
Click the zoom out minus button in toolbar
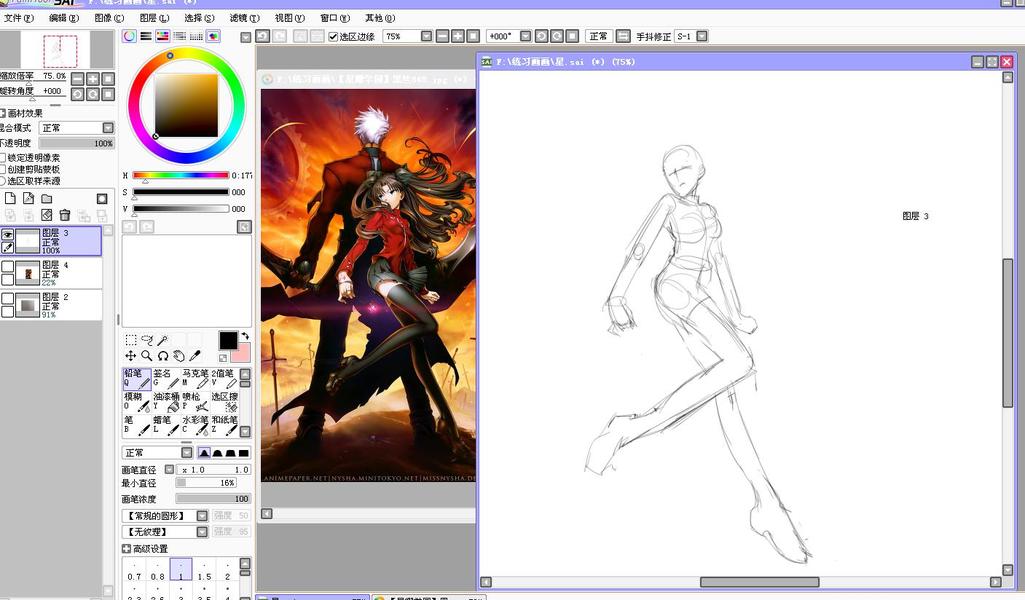[442, 36]
